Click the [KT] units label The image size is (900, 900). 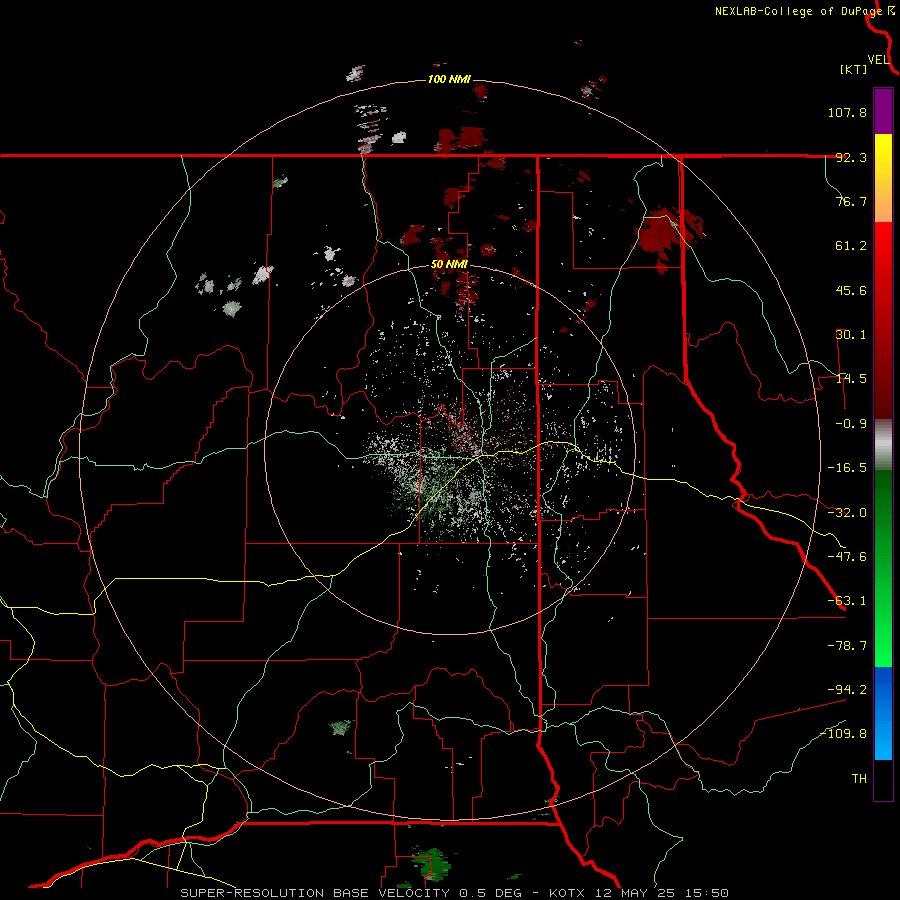click(x=854, y=70)
